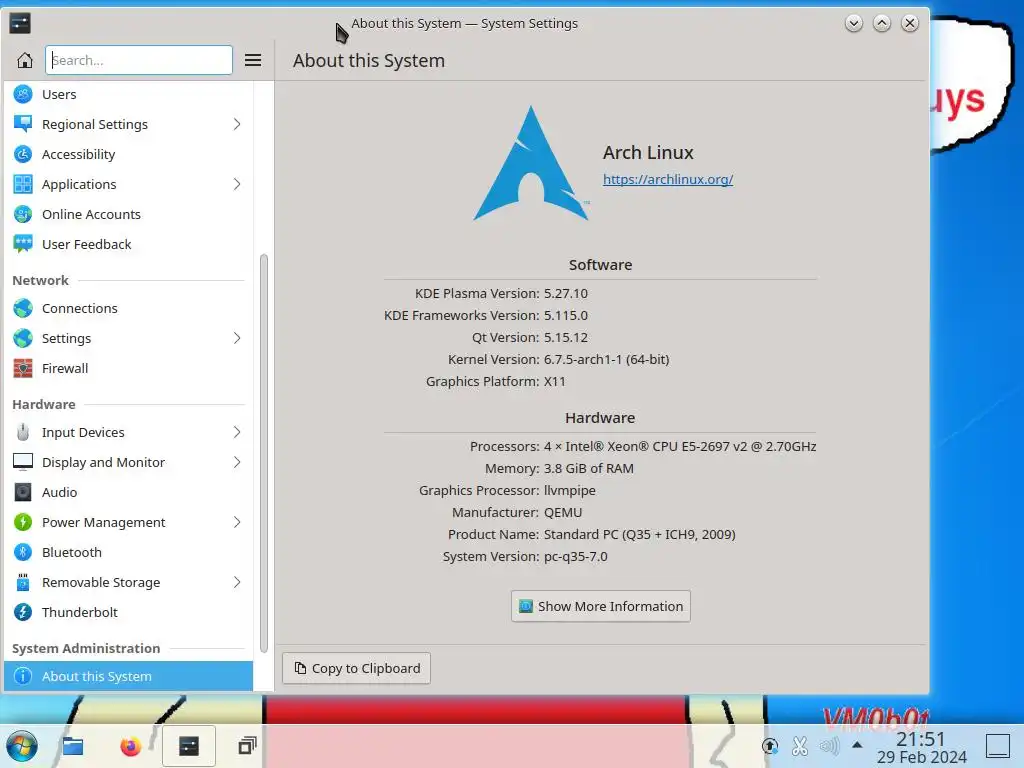Click the Removable Storage USB icon
1024x768 pixels.
click(x=23, y=583)
